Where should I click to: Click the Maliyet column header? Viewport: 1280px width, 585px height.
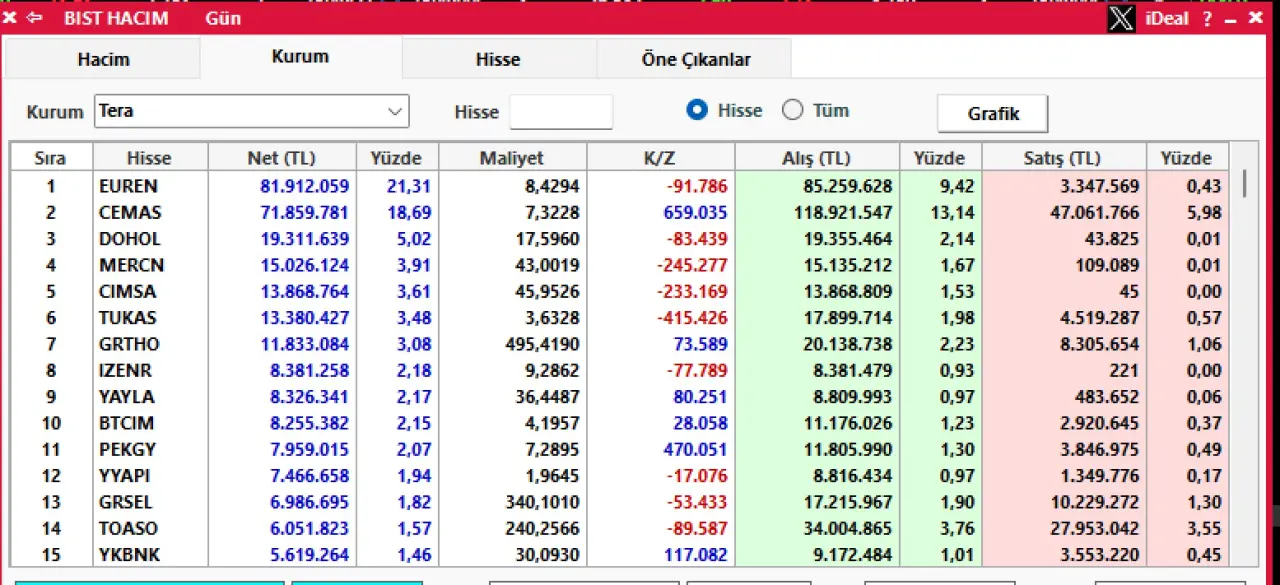click(511, 158)
